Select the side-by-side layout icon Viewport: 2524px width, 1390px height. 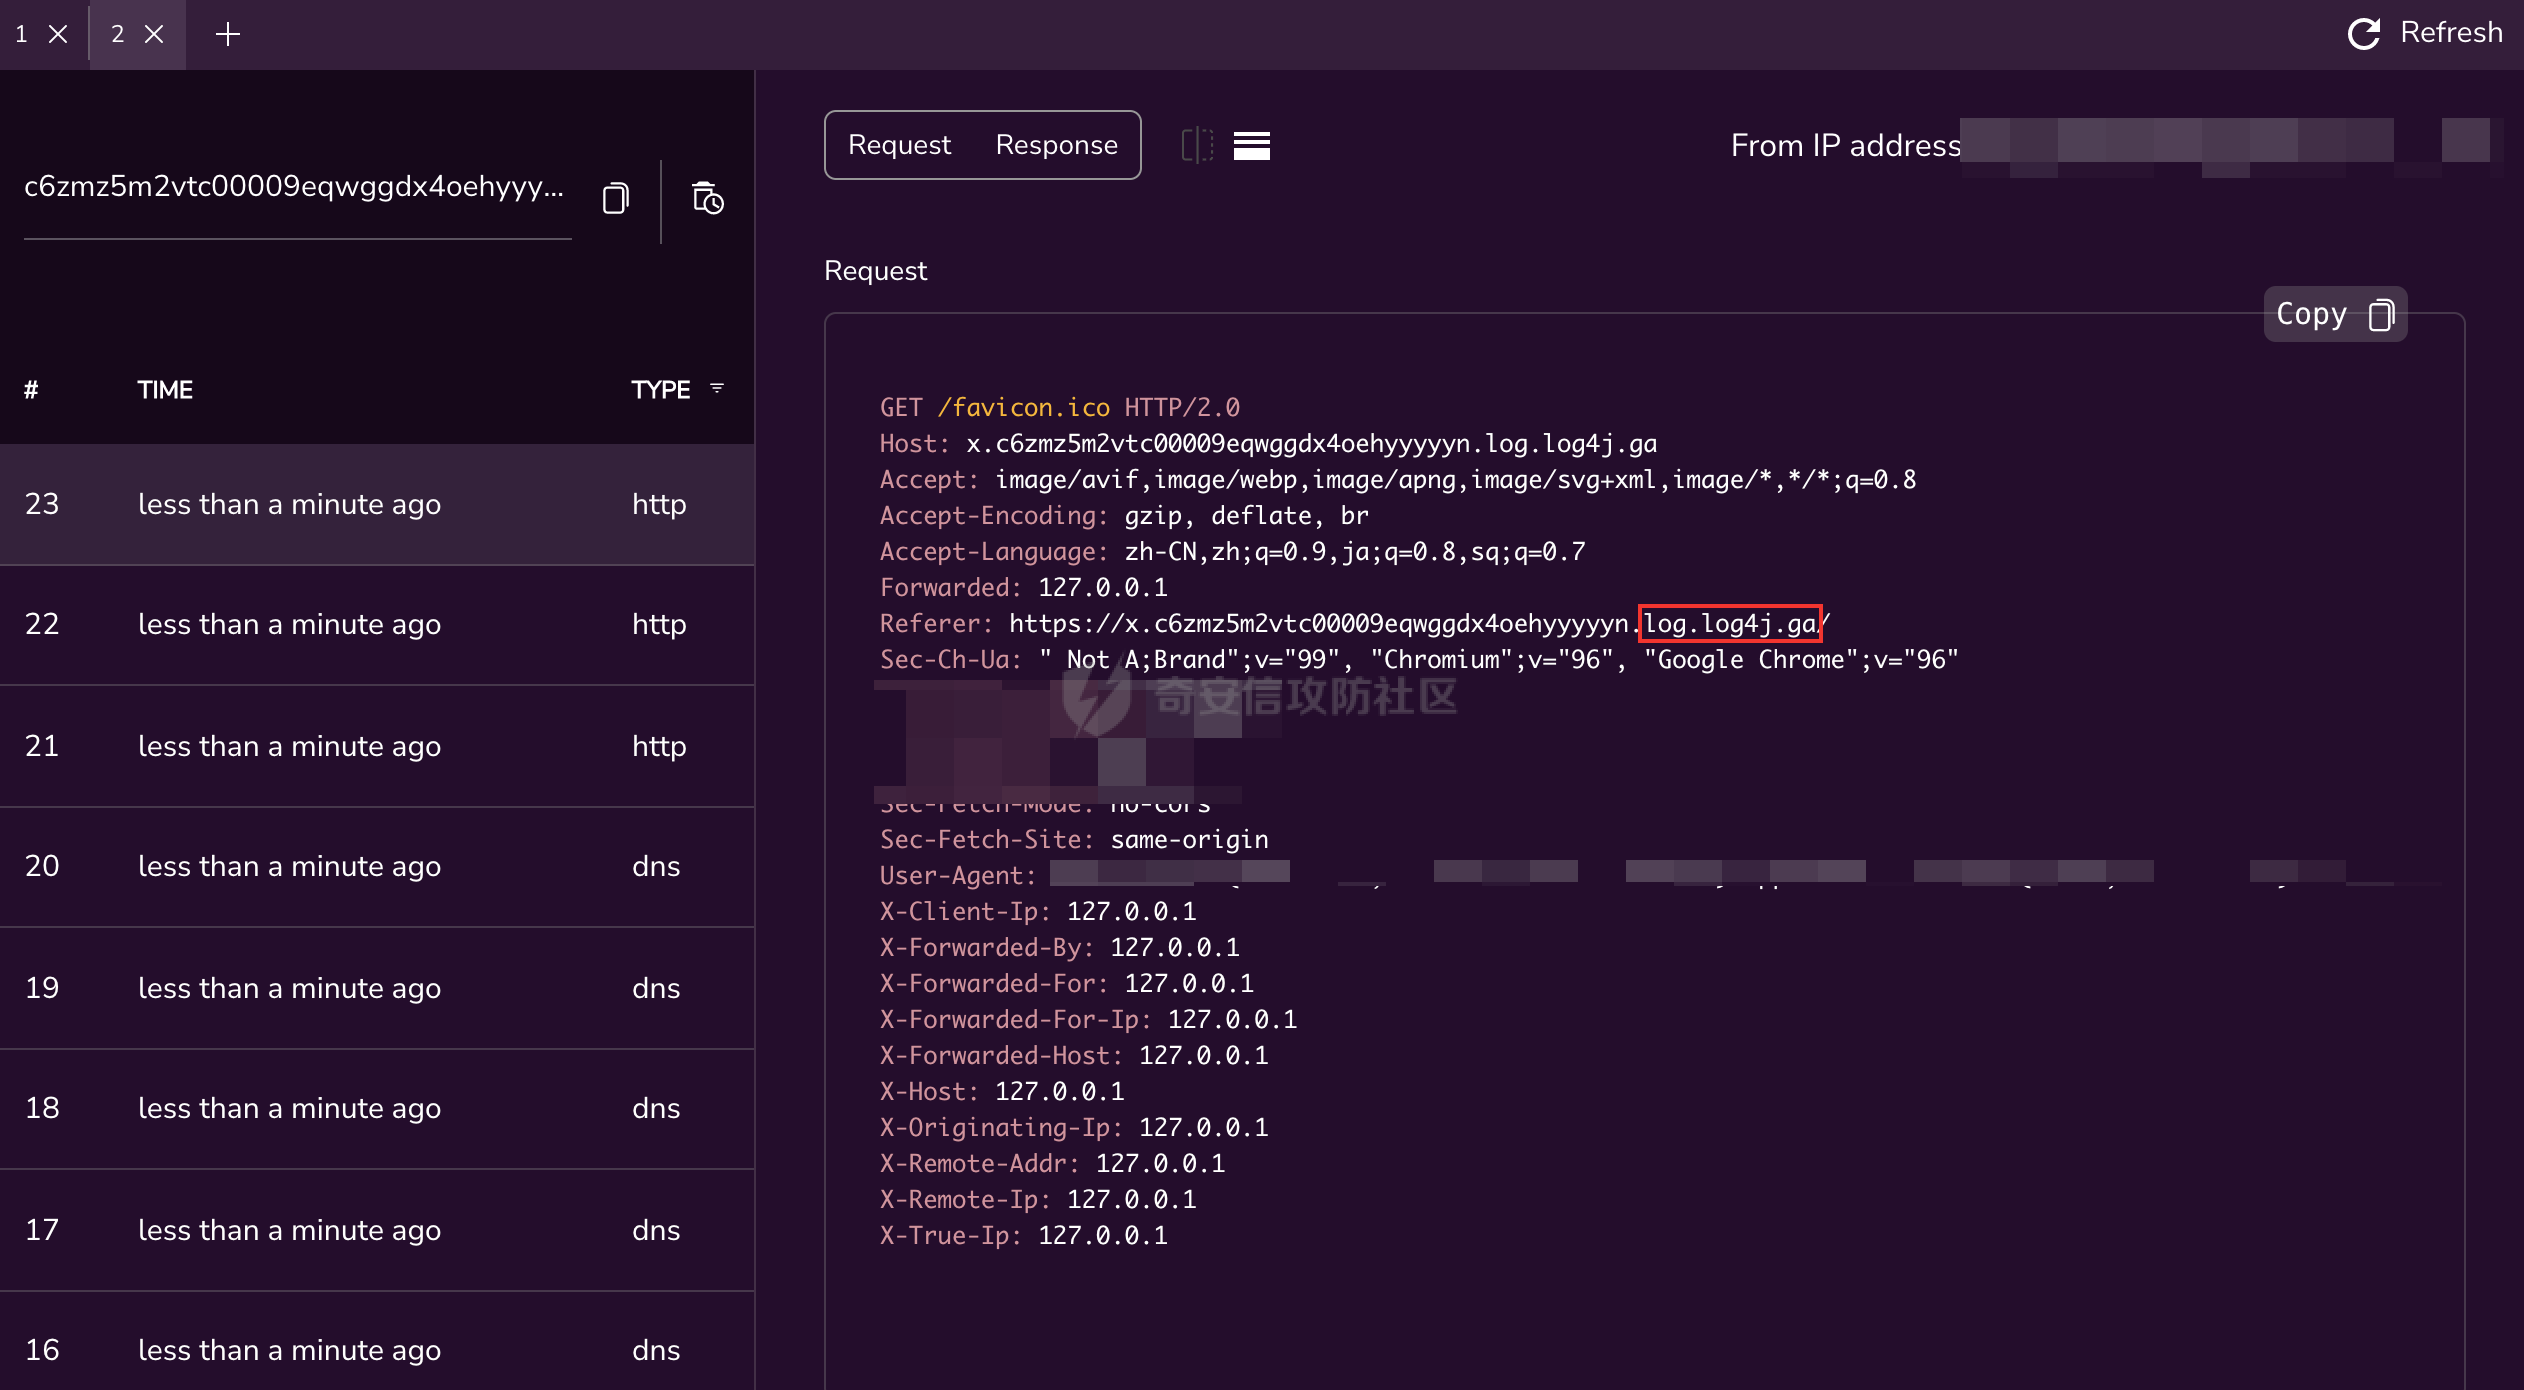click(1197, 146)
